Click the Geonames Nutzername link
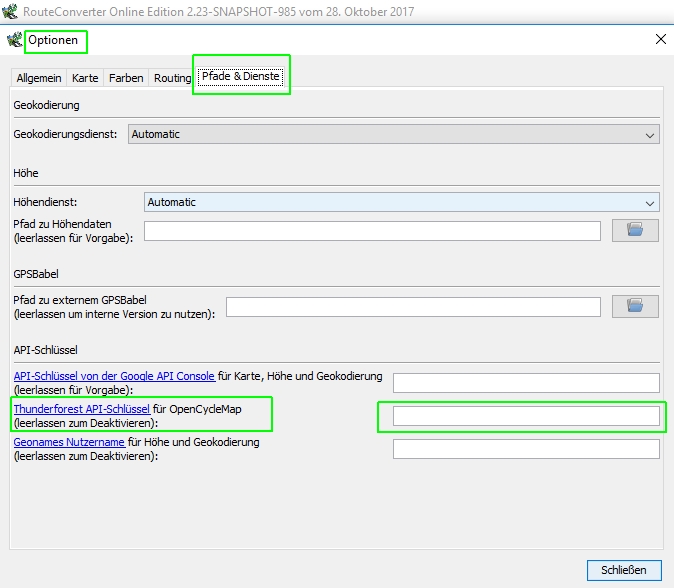 69,442
